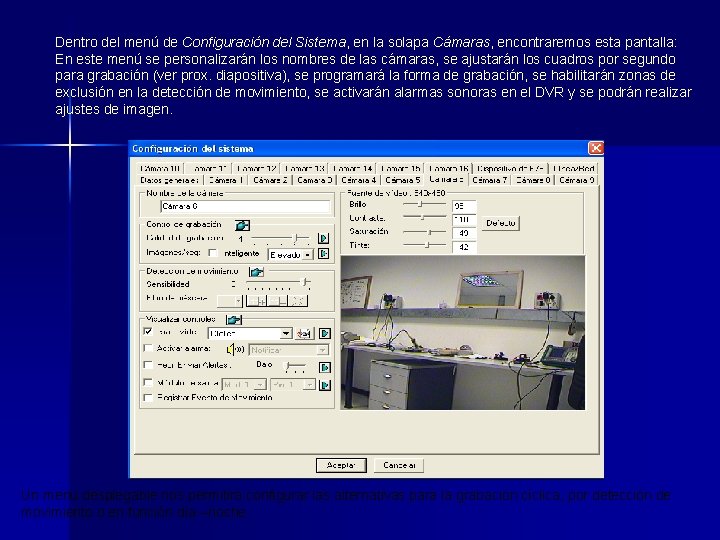Go to the Cámara 10 tab
720x540 pixels.
click(160, 169)
